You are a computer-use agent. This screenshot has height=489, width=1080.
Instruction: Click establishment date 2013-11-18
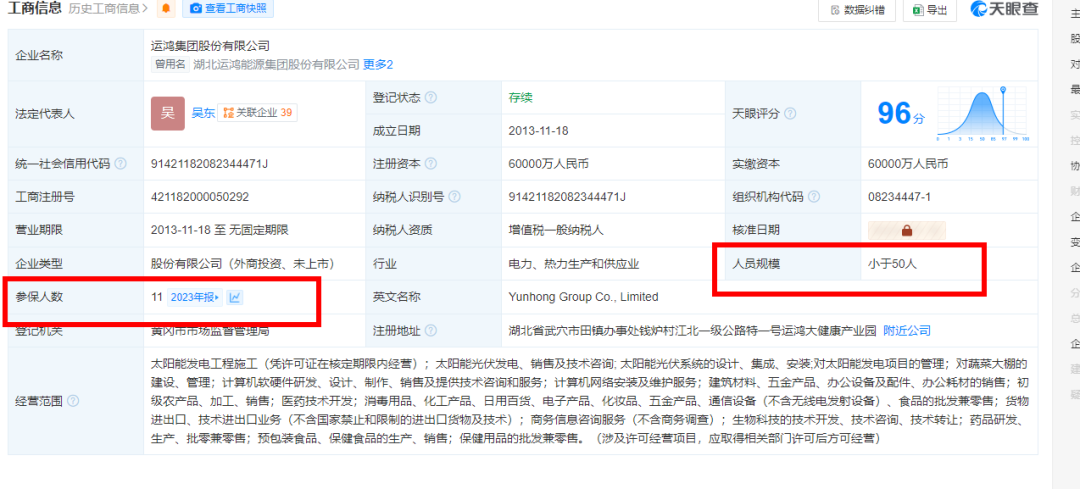539,130
